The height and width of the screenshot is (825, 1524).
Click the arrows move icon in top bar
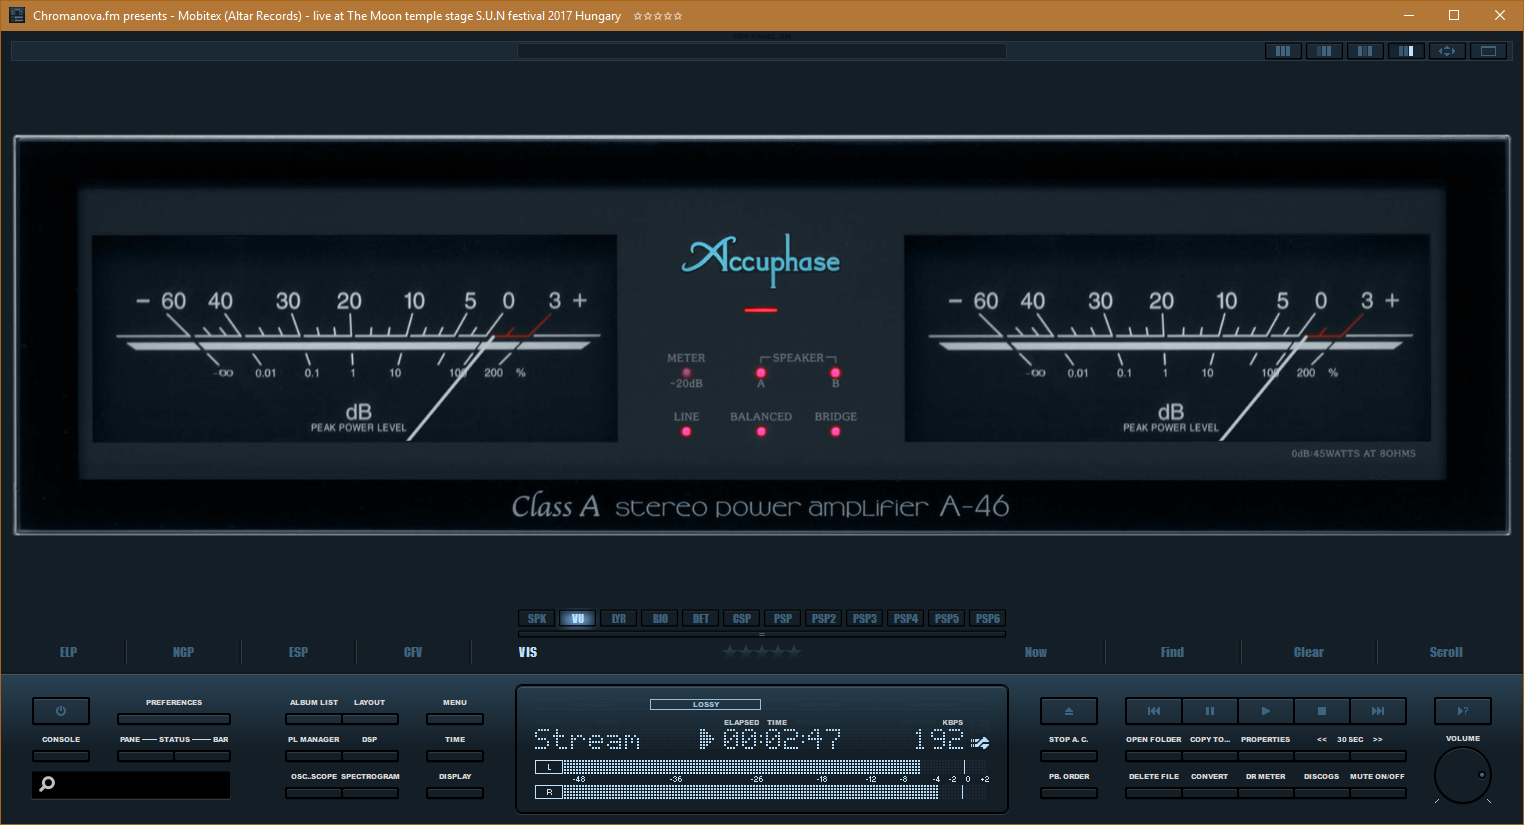coord(1447,51)
